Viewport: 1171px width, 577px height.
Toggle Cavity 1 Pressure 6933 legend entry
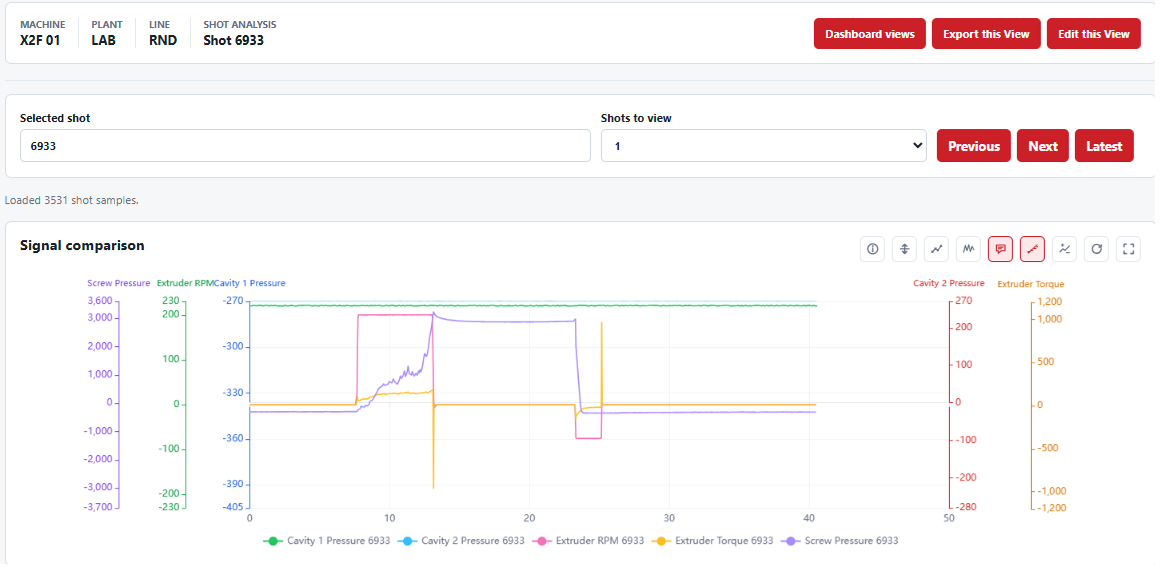coord(327,540)
